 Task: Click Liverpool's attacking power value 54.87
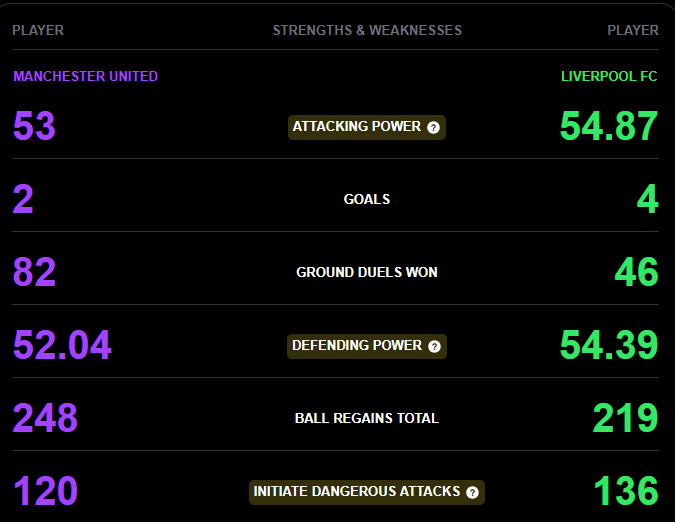click(x=609, y=127)
